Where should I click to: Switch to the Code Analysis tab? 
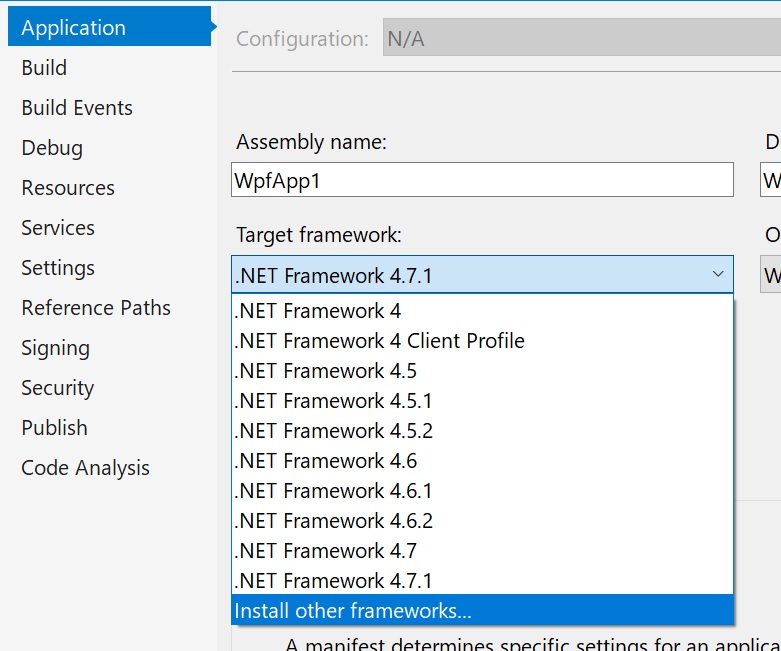coord(86,468)
